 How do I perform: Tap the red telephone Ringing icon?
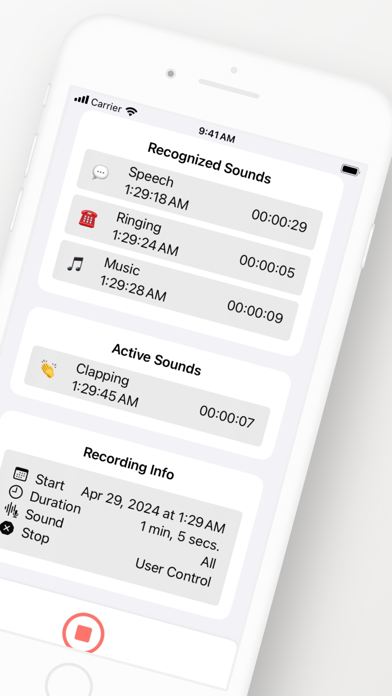(x=88, y=218)
